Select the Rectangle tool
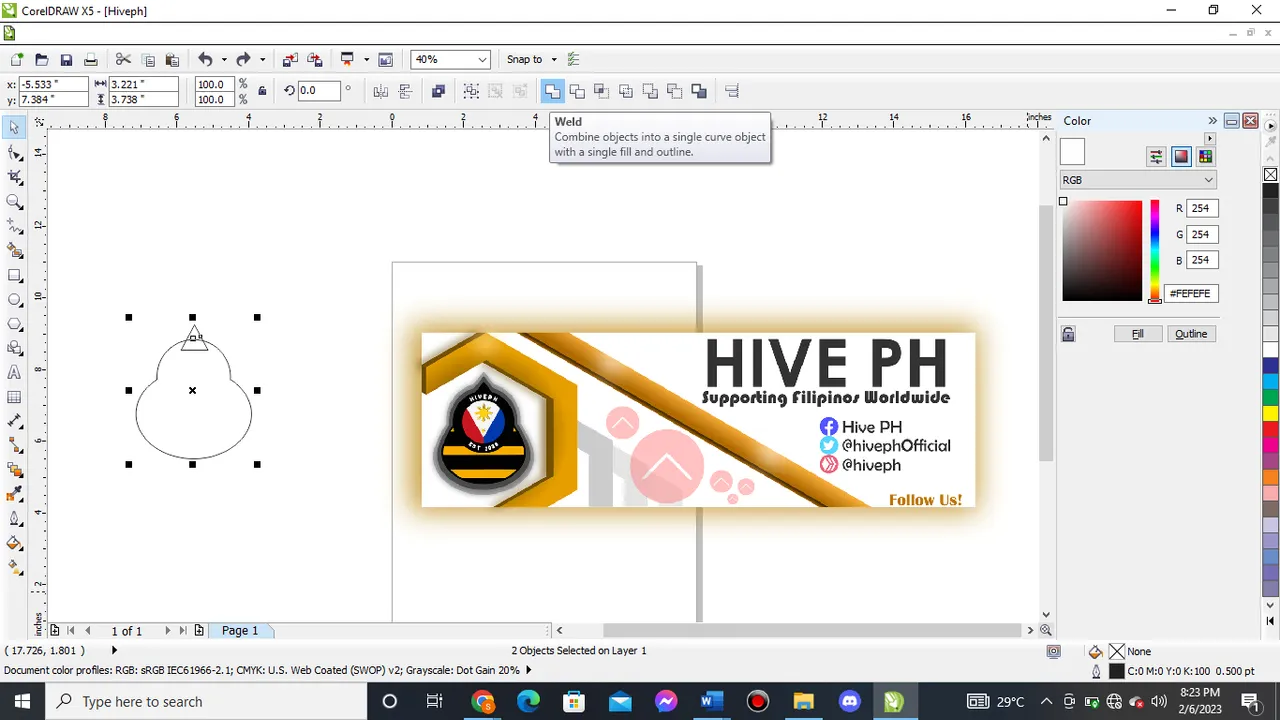 tap(14, 275)
